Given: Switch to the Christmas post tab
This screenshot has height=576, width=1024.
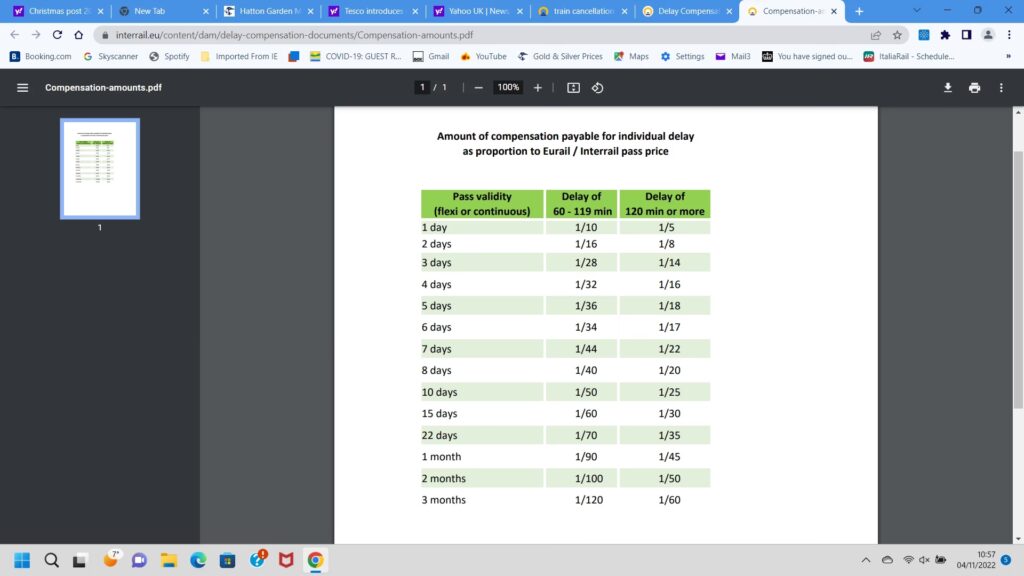Looking at the screenshot, I should click(x=58, y=11).
